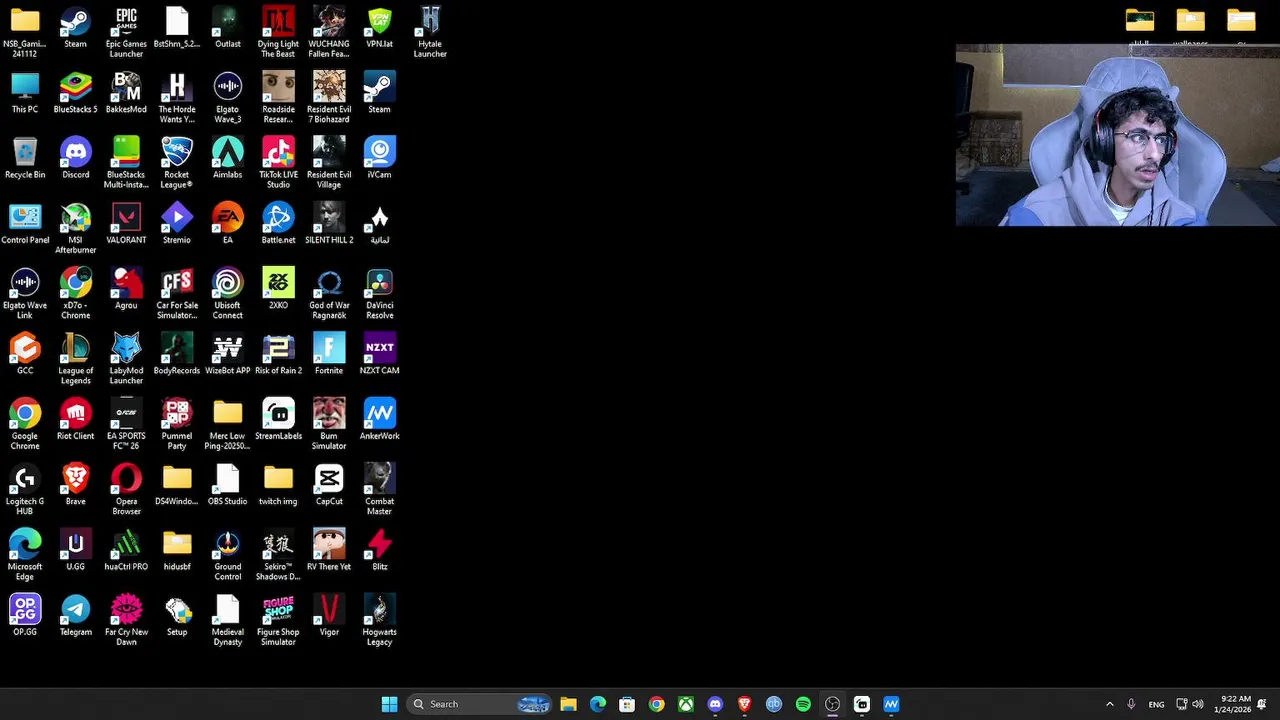Open the NZXT CAM shortcut
This screenshot has width=1280, height=720.
coord(379,354)
